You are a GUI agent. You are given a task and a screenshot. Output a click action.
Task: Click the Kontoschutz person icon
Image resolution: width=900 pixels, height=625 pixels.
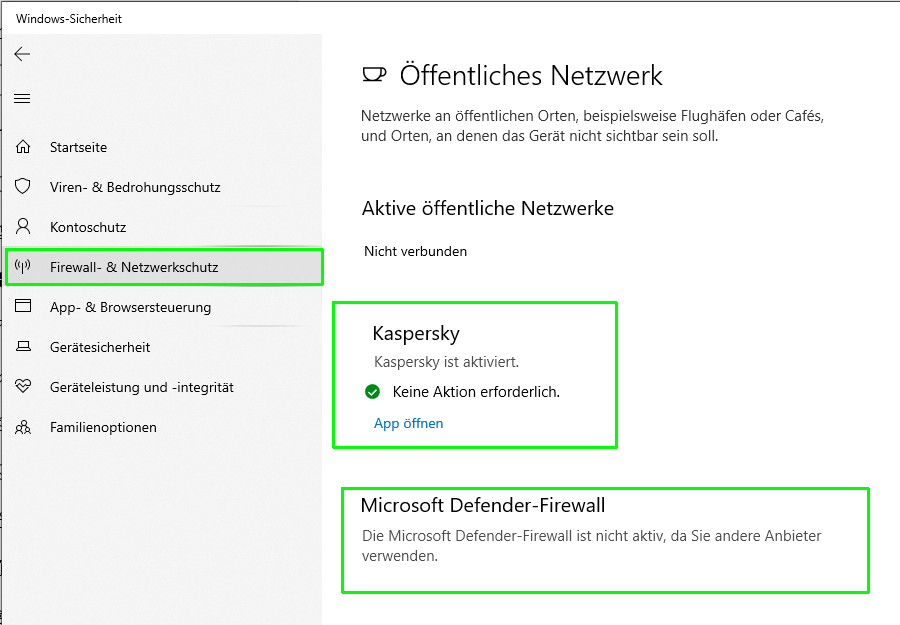click(x=23, y=227)
